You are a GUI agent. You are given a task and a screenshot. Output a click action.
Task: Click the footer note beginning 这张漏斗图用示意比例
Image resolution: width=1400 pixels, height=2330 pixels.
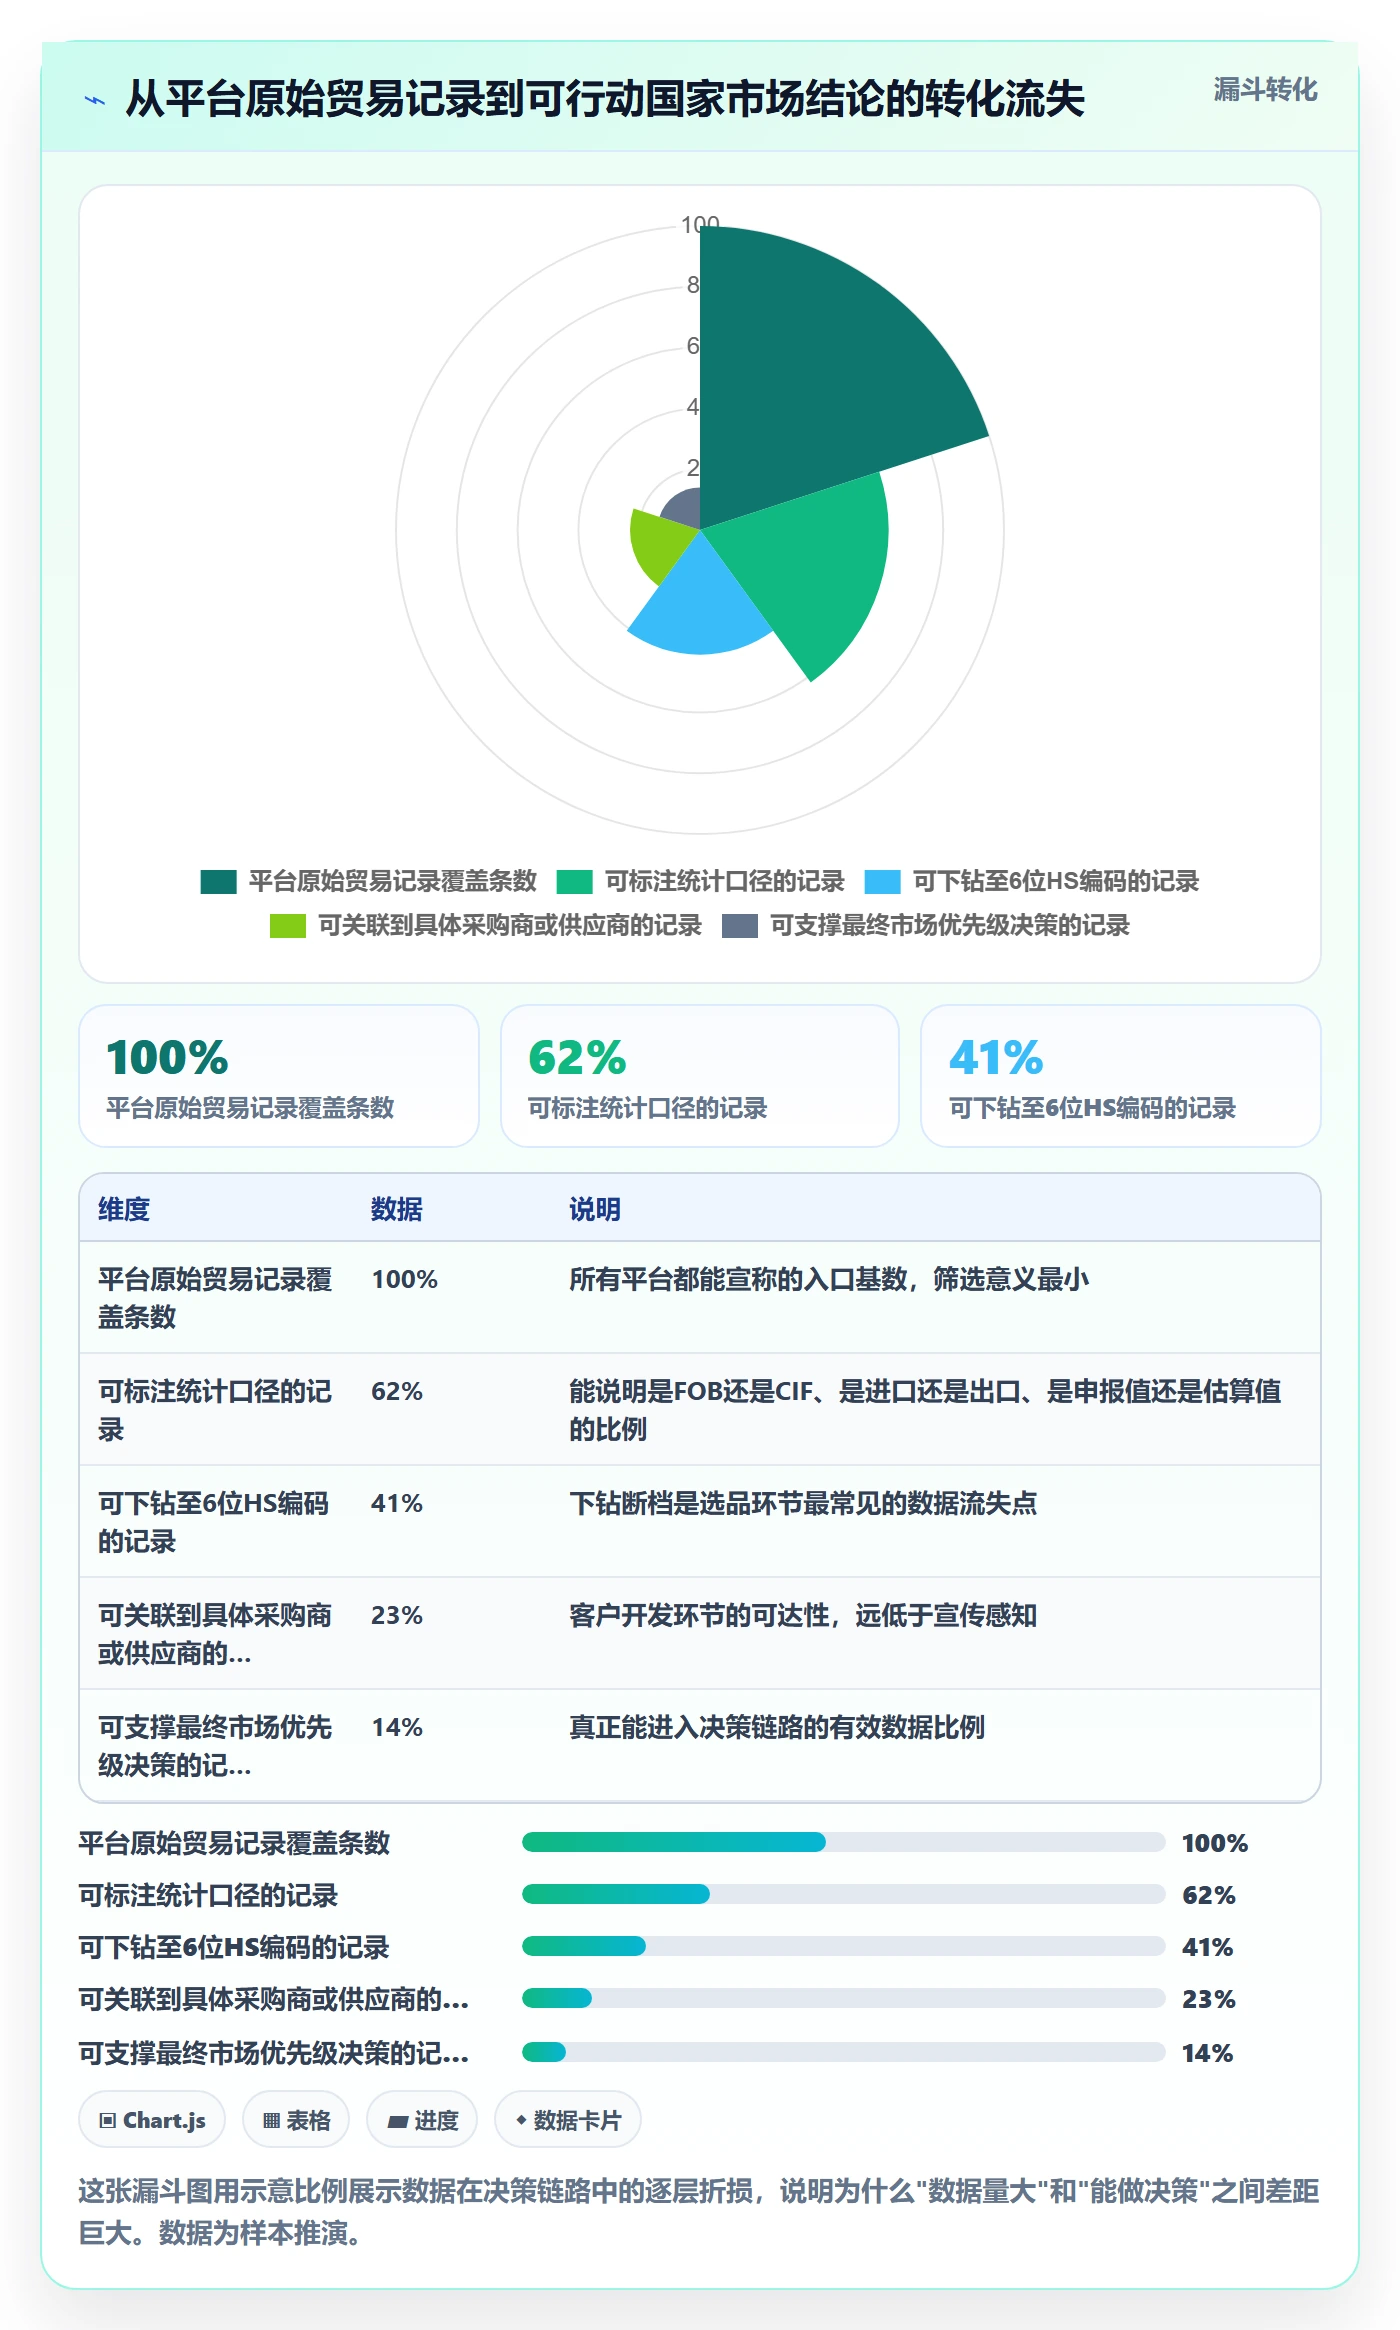[x=699, y=2212]
